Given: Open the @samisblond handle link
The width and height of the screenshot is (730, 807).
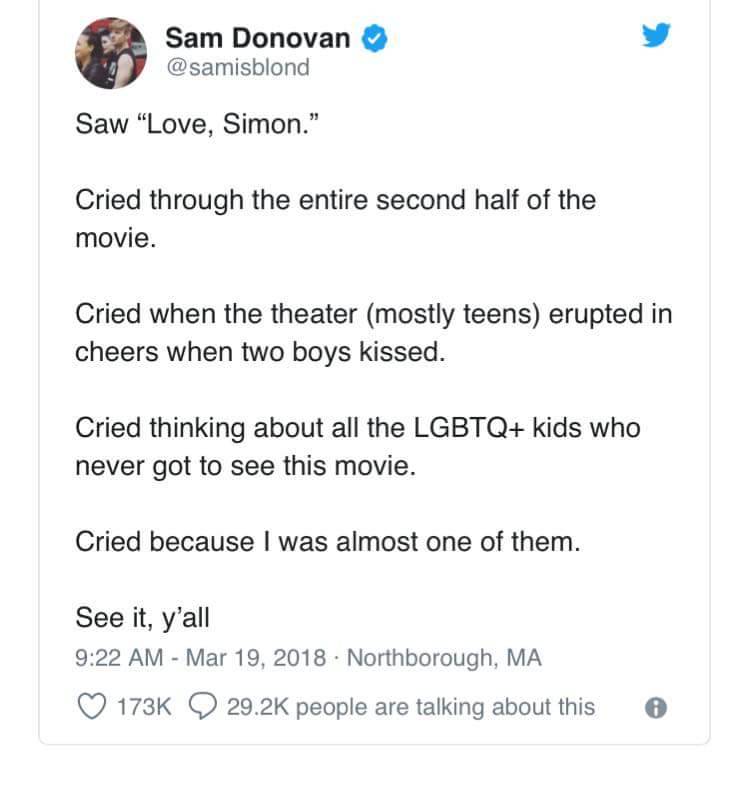Looking at the screenshot, I should 237,68.
